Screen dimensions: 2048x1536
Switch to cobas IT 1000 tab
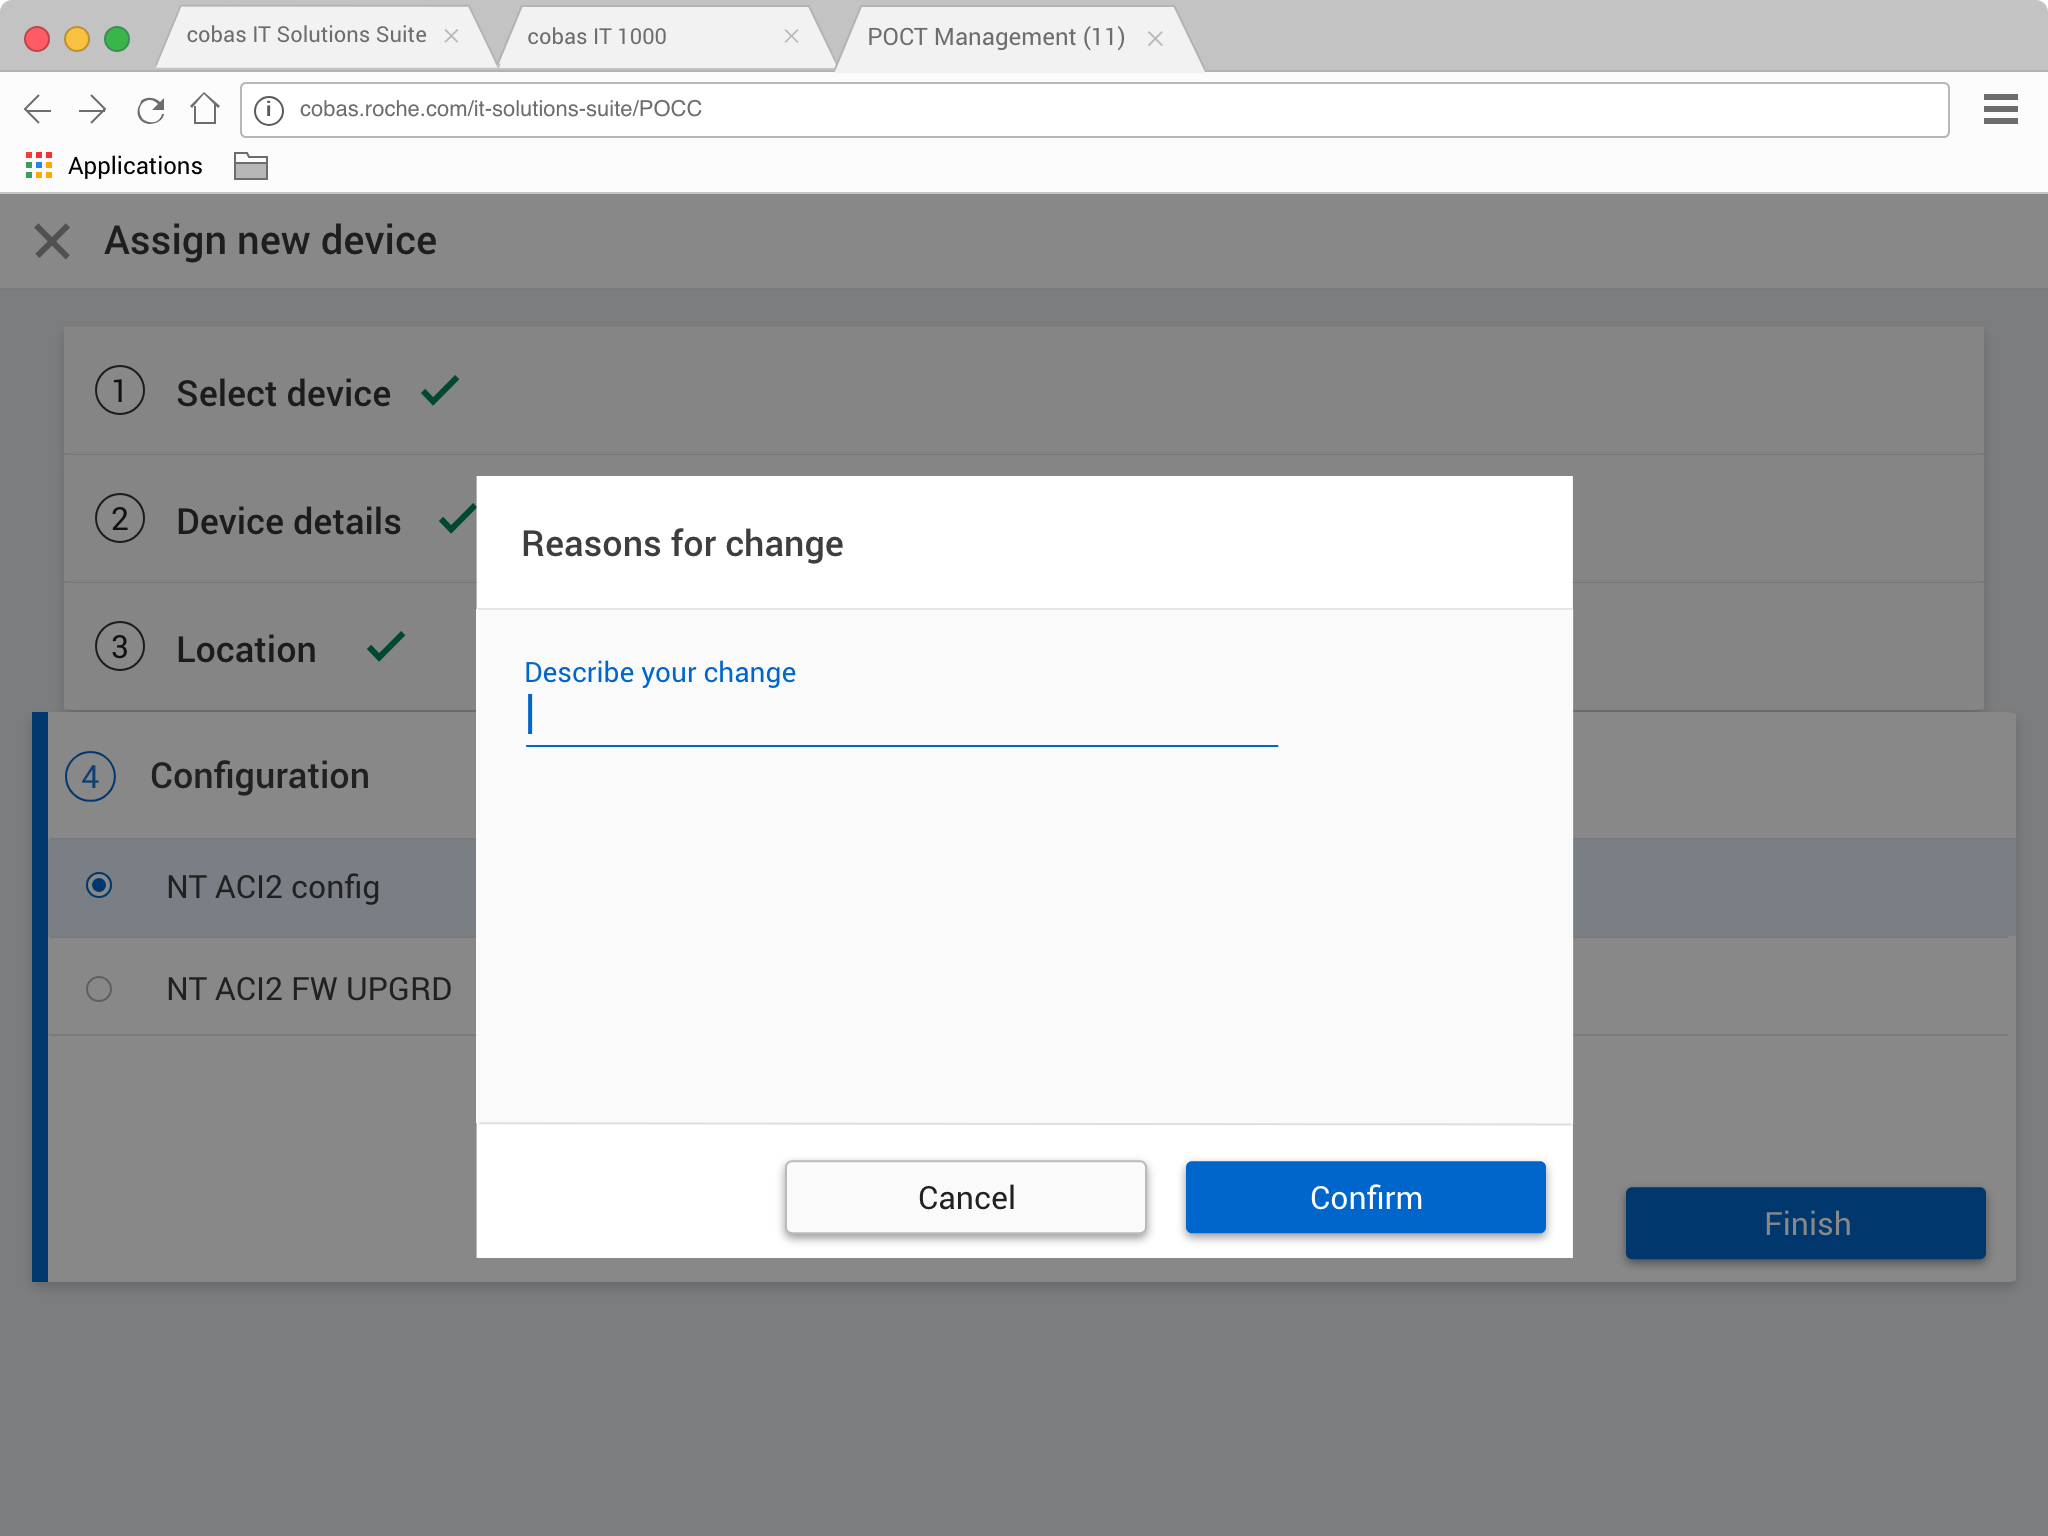(596, 37)
